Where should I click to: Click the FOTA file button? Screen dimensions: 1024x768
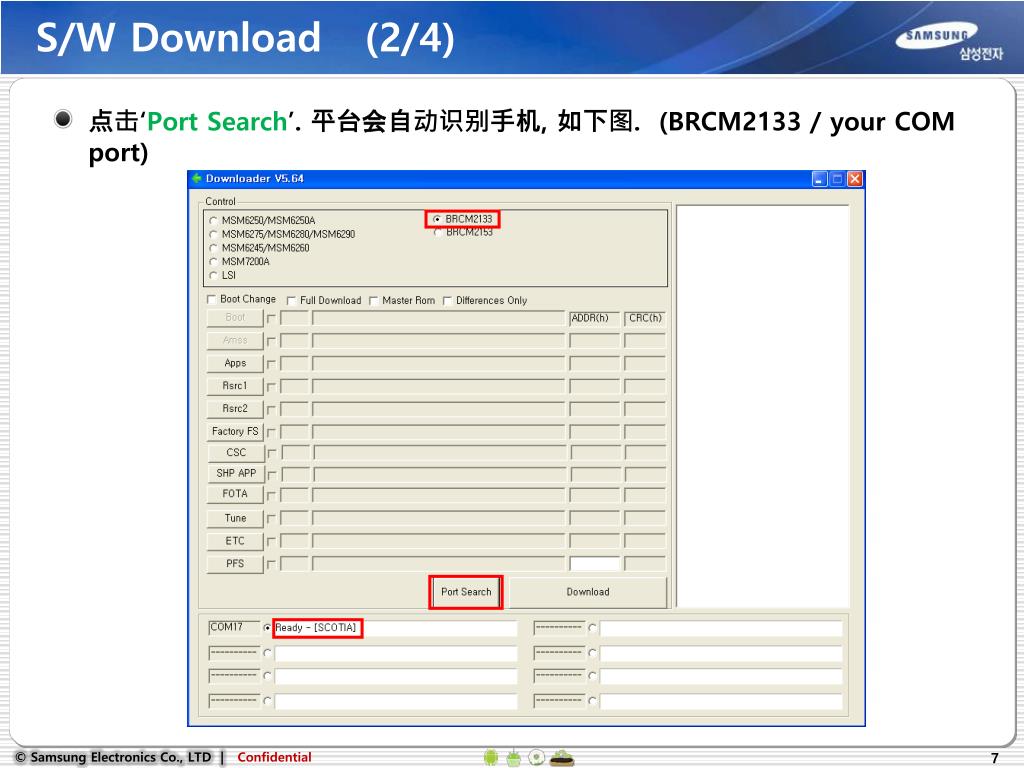click(235, 494)
